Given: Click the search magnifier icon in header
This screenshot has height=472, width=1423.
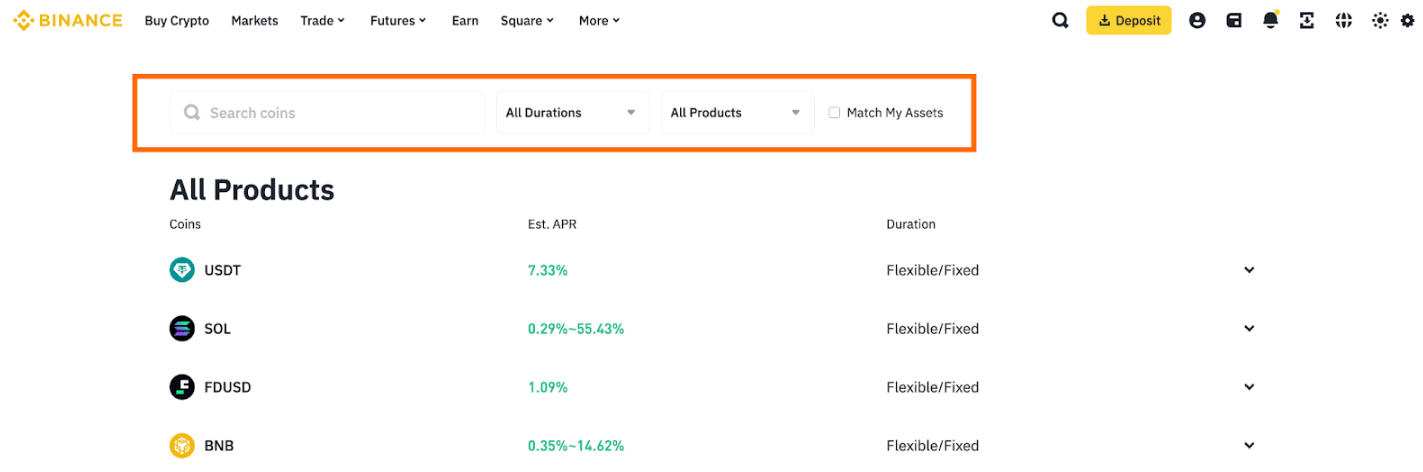Looking at the screenshot, I should click(x=1060, y=20).
